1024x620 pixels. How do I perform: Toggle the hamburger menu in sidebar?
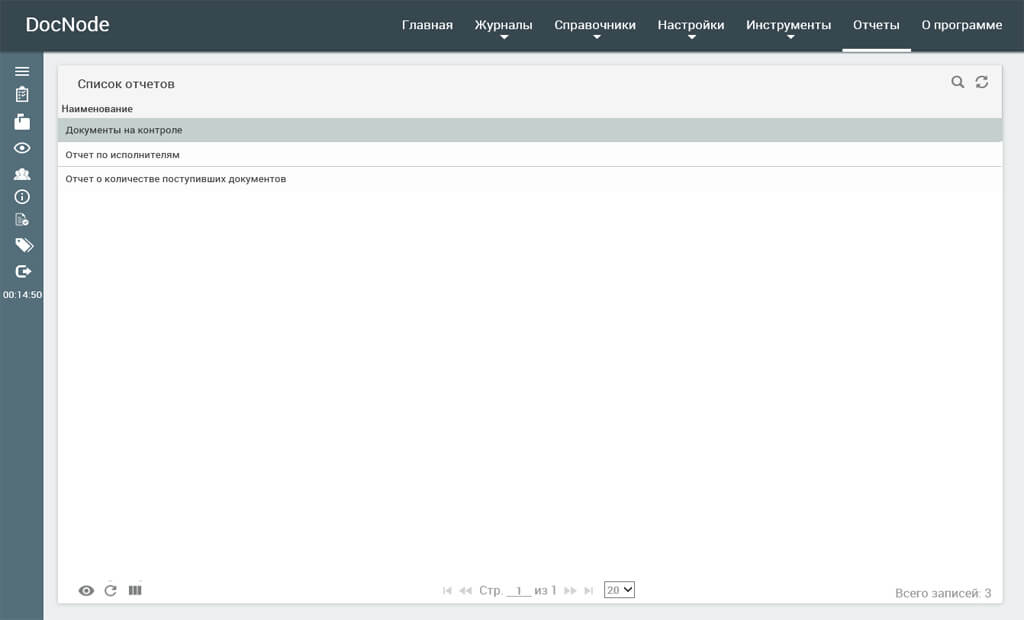[22, 71]
